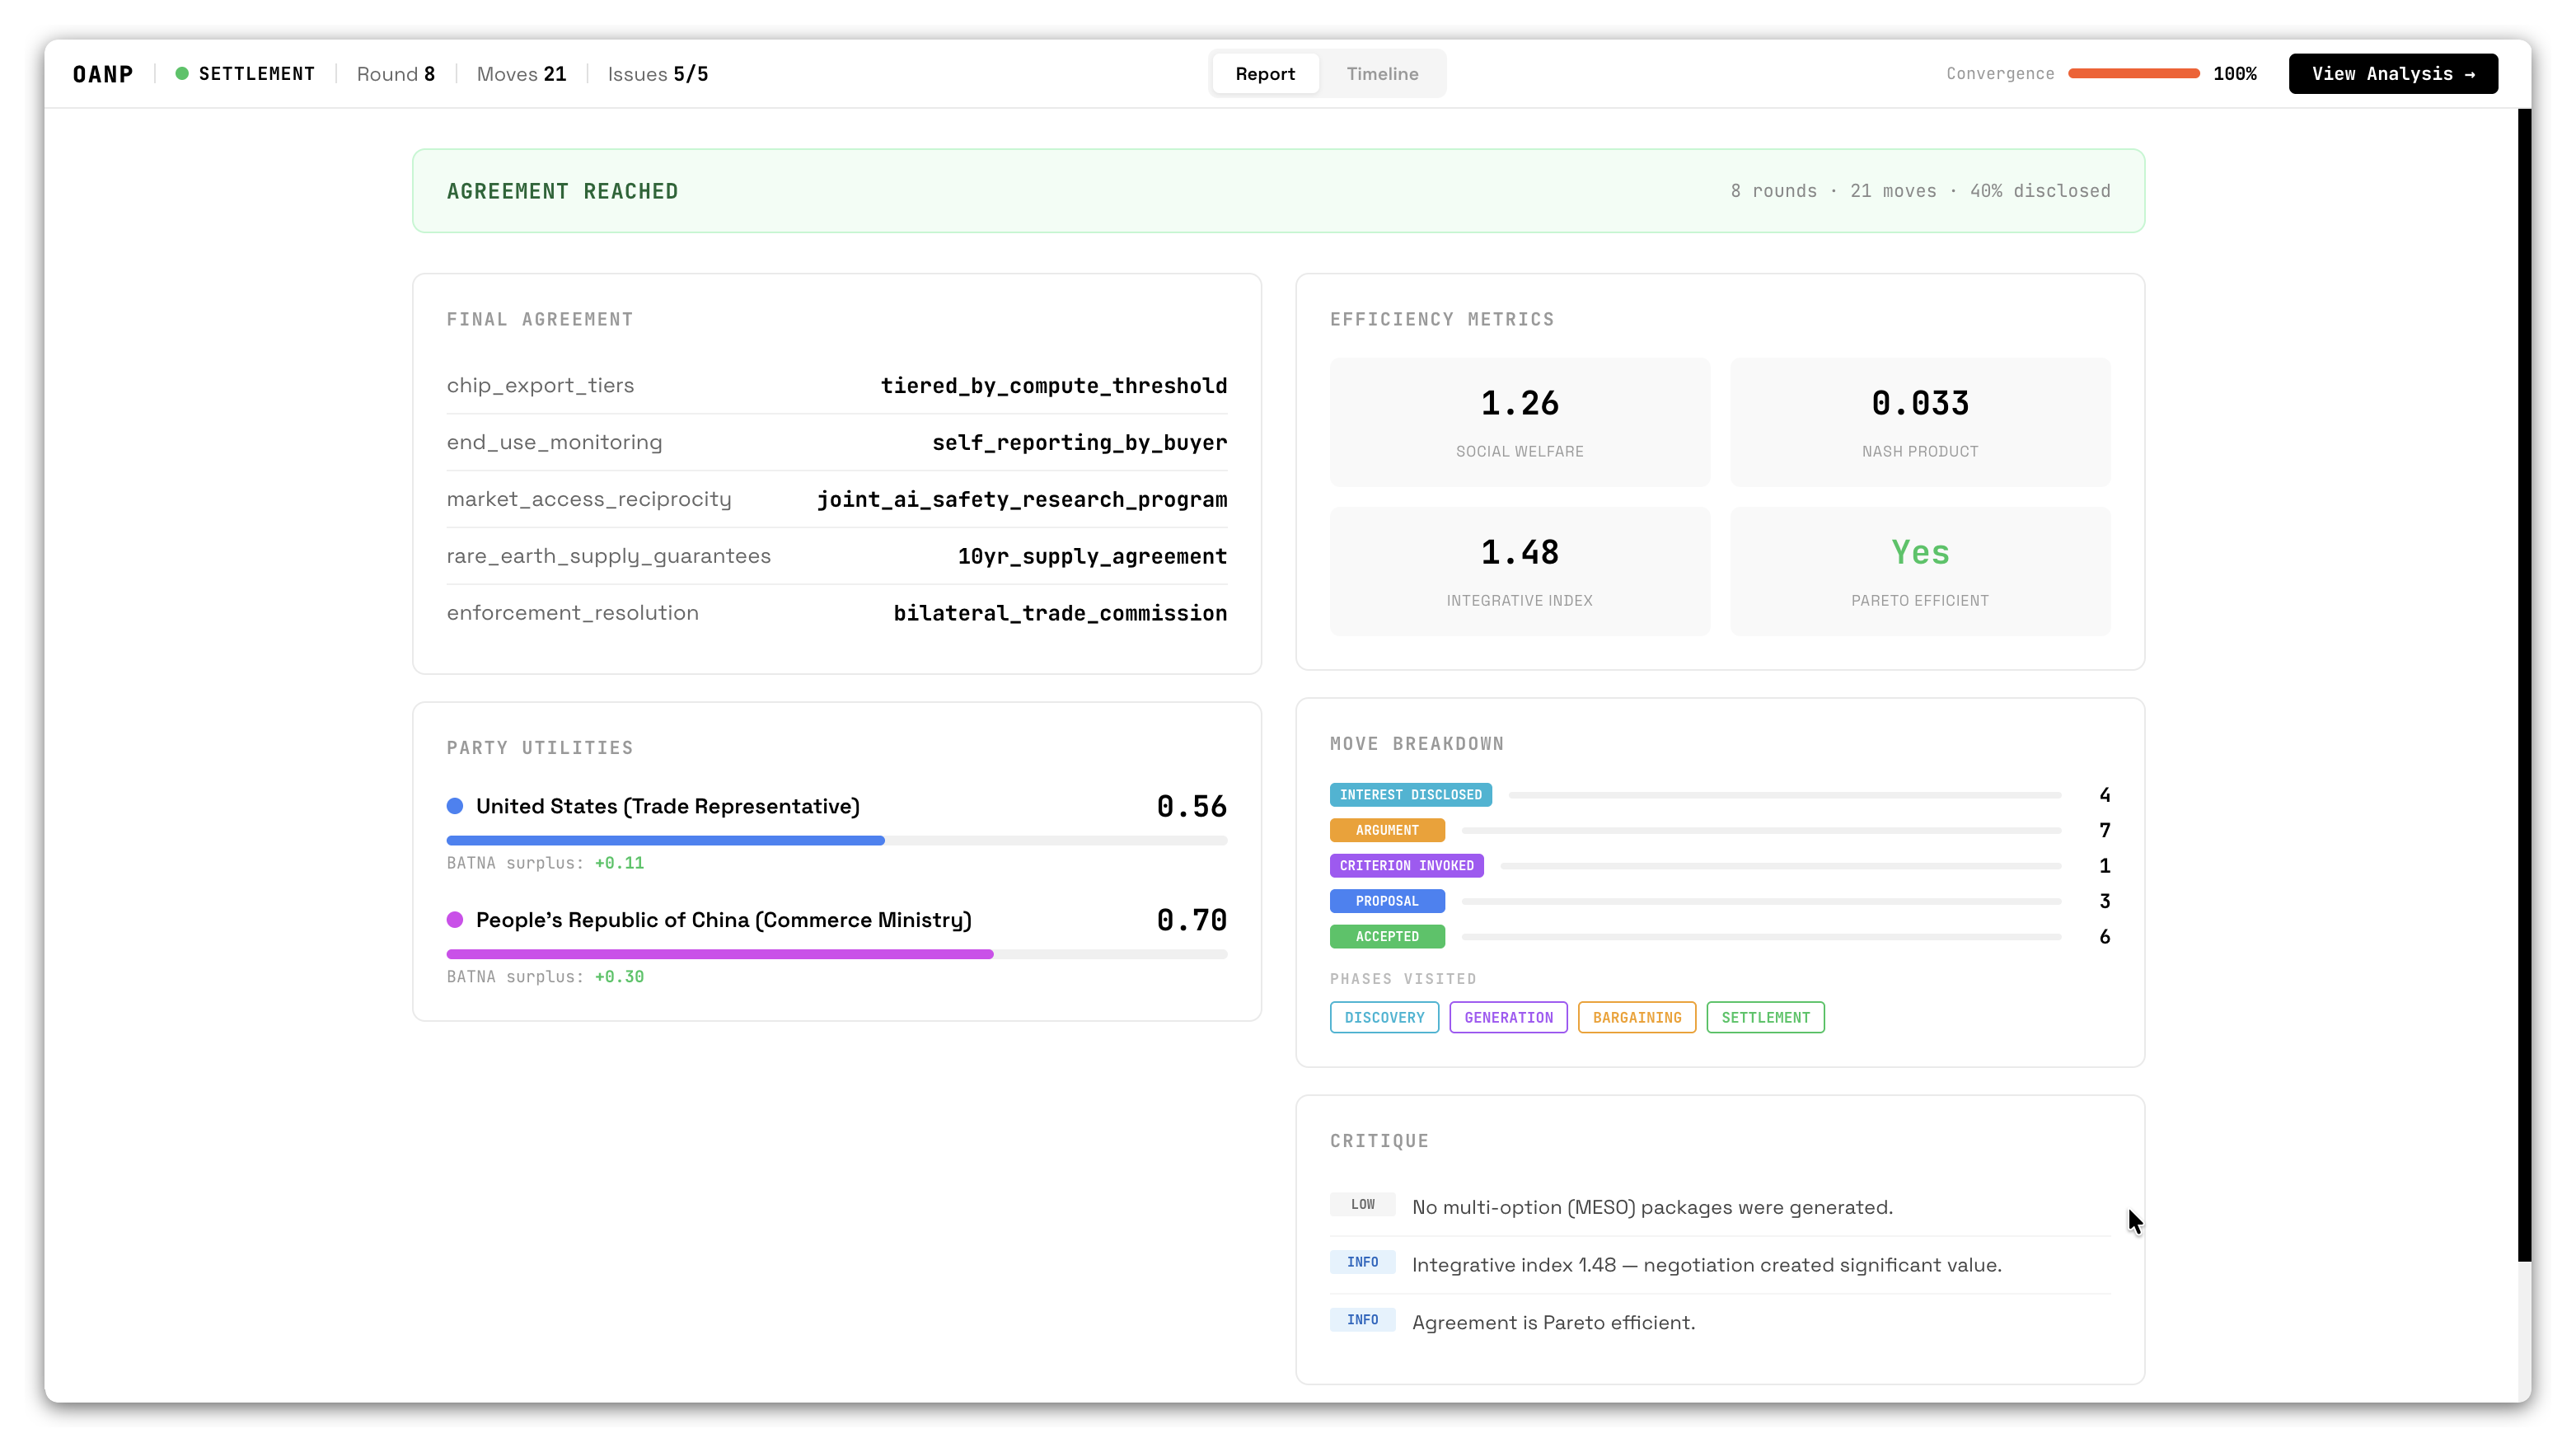Click the CRITERION INVOKED move badge
The width and height of the screenshot is (2576, 1452).
(1406, 866)
